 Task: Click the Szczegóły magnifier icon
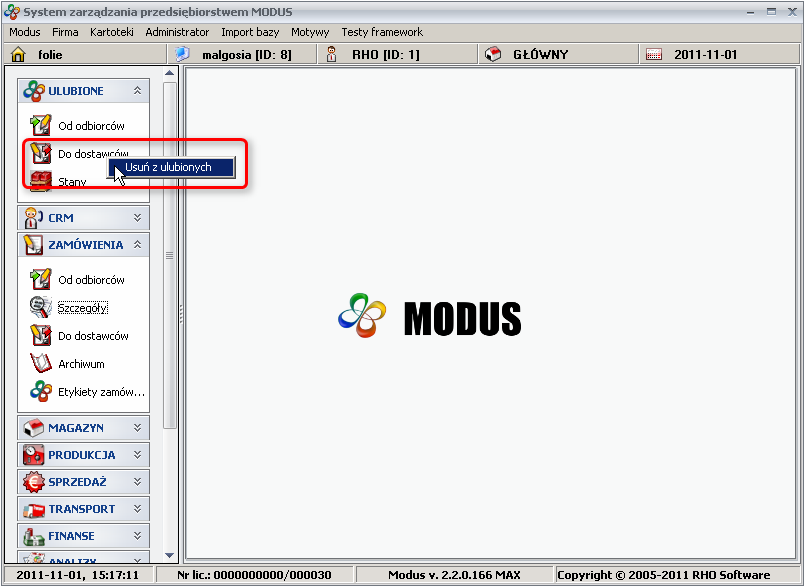[40, 307]
